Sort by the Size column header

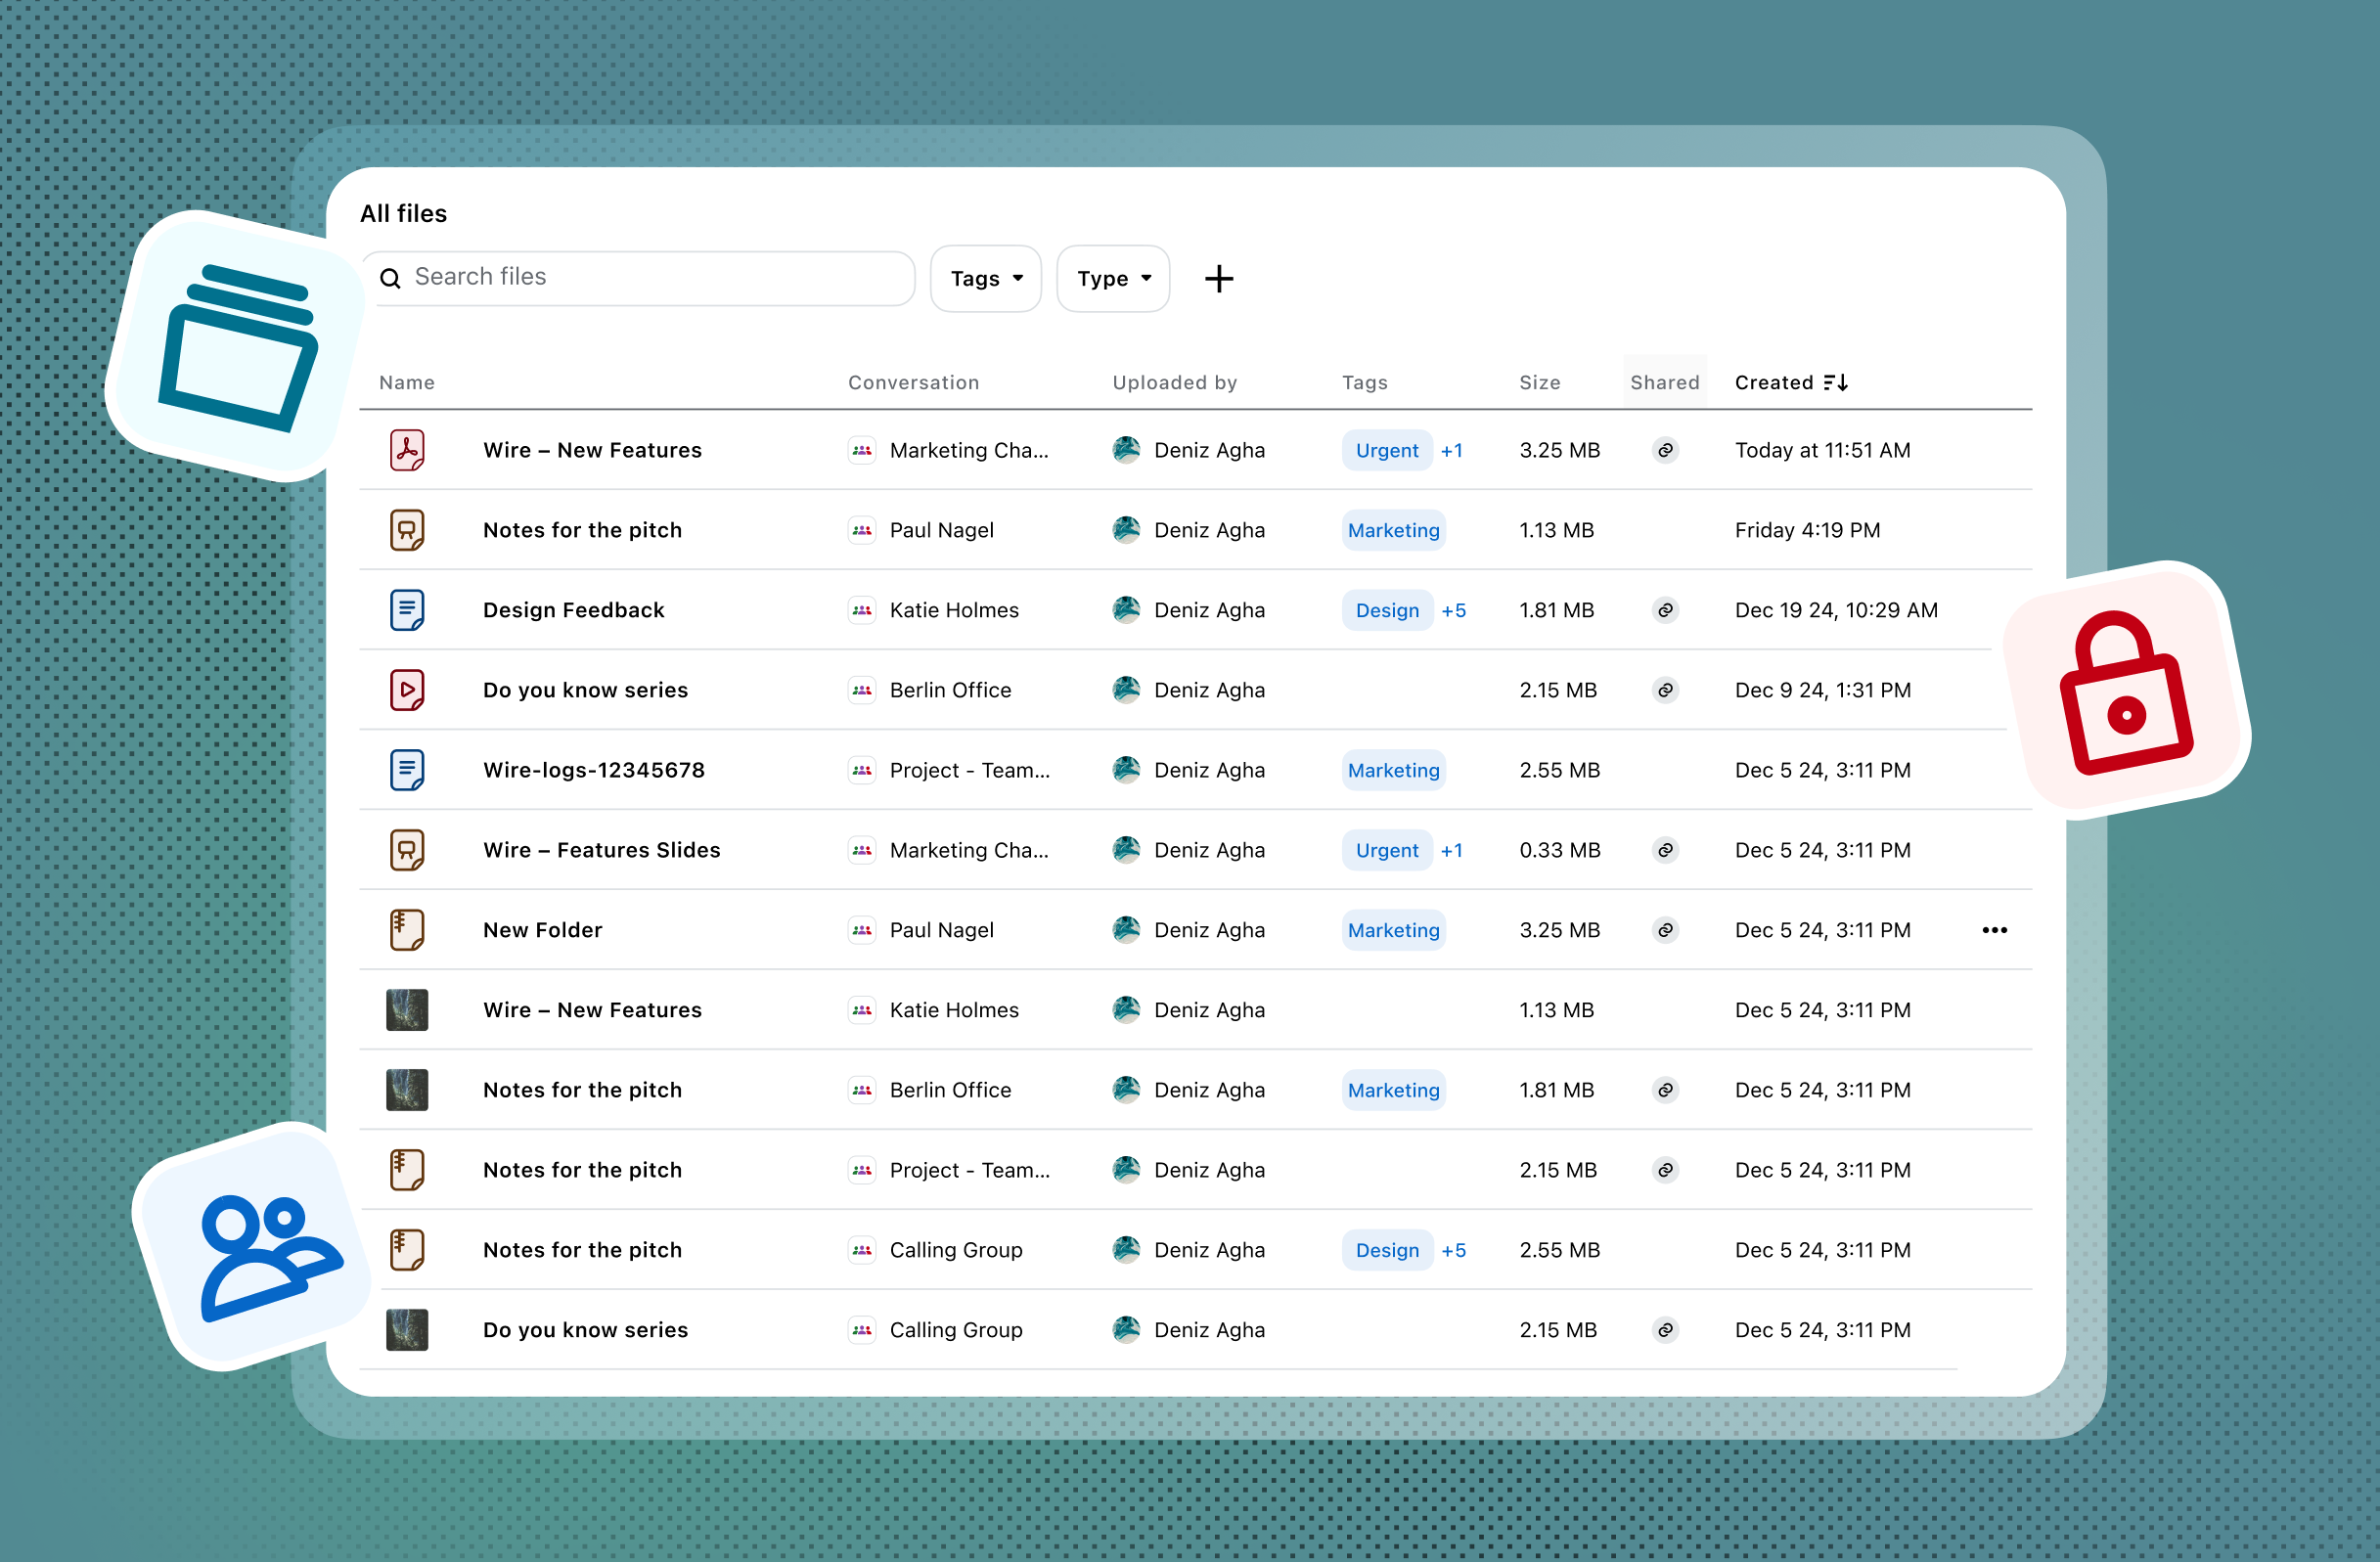(x=1540, y=383)
